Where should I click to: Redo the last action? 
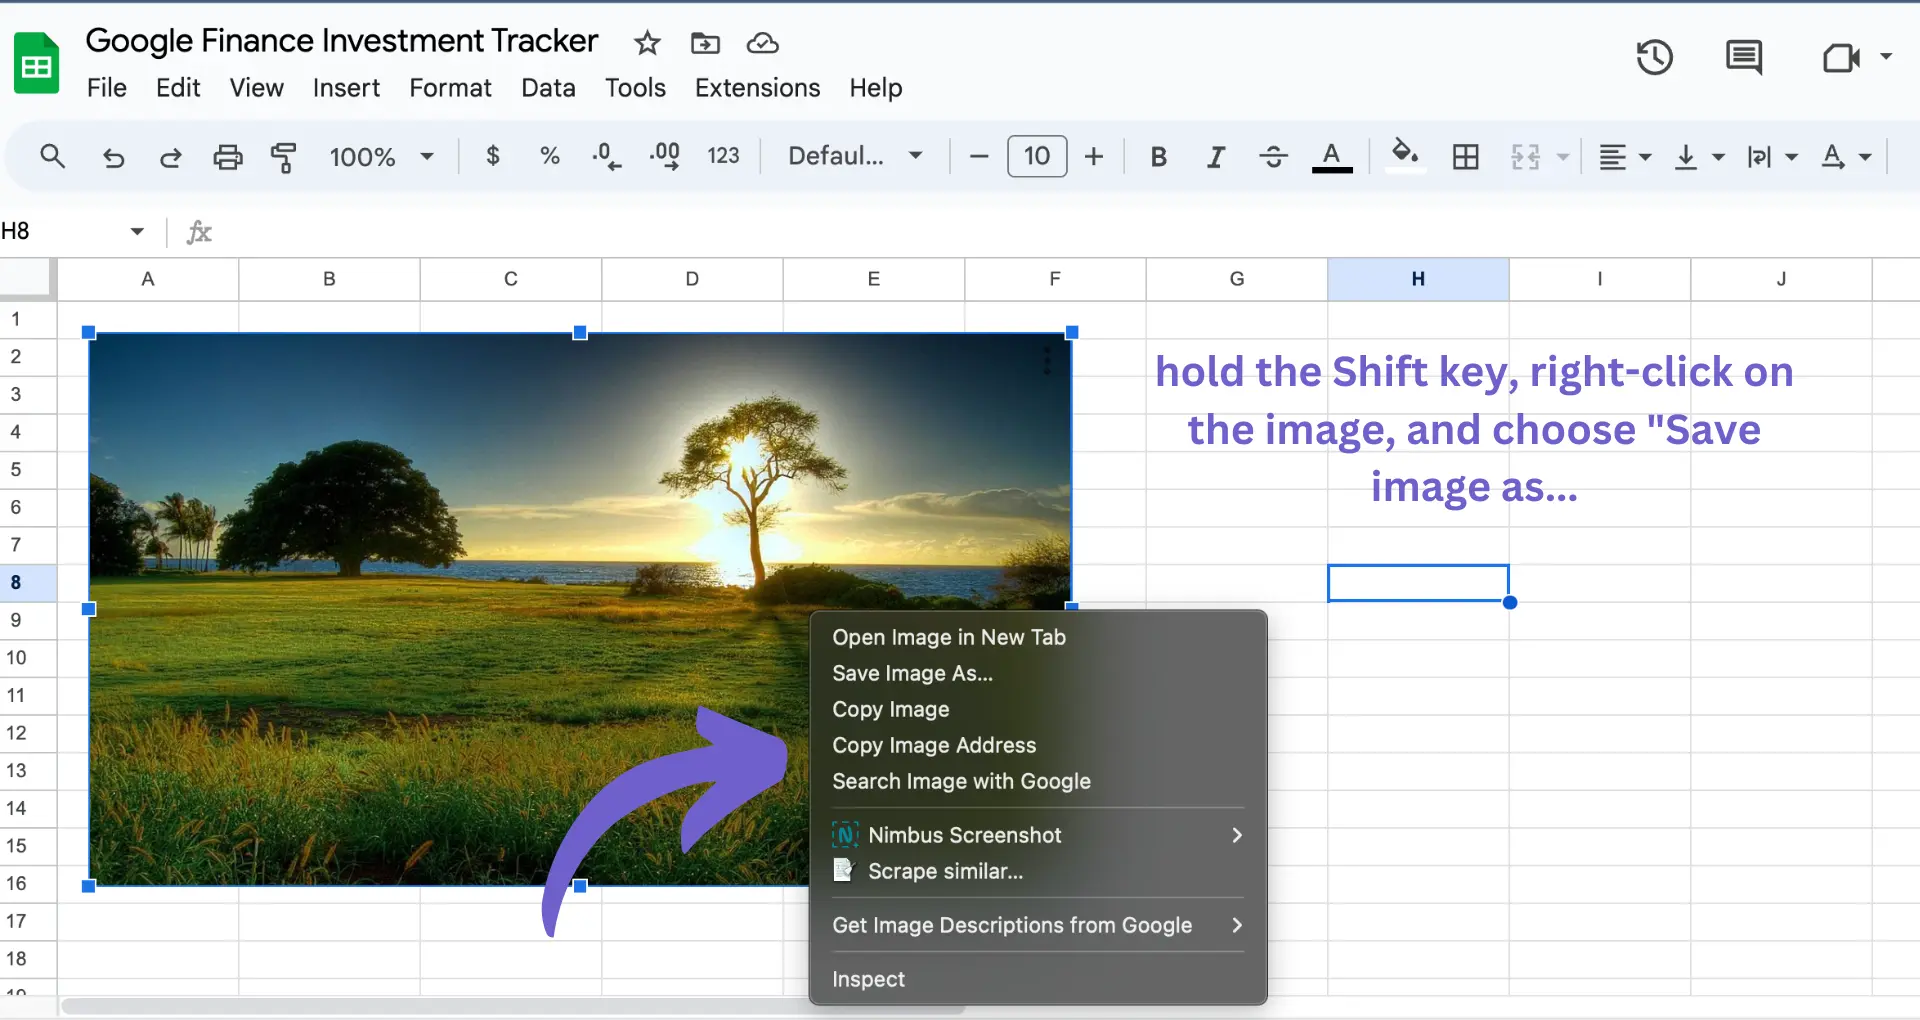(170, 157)
